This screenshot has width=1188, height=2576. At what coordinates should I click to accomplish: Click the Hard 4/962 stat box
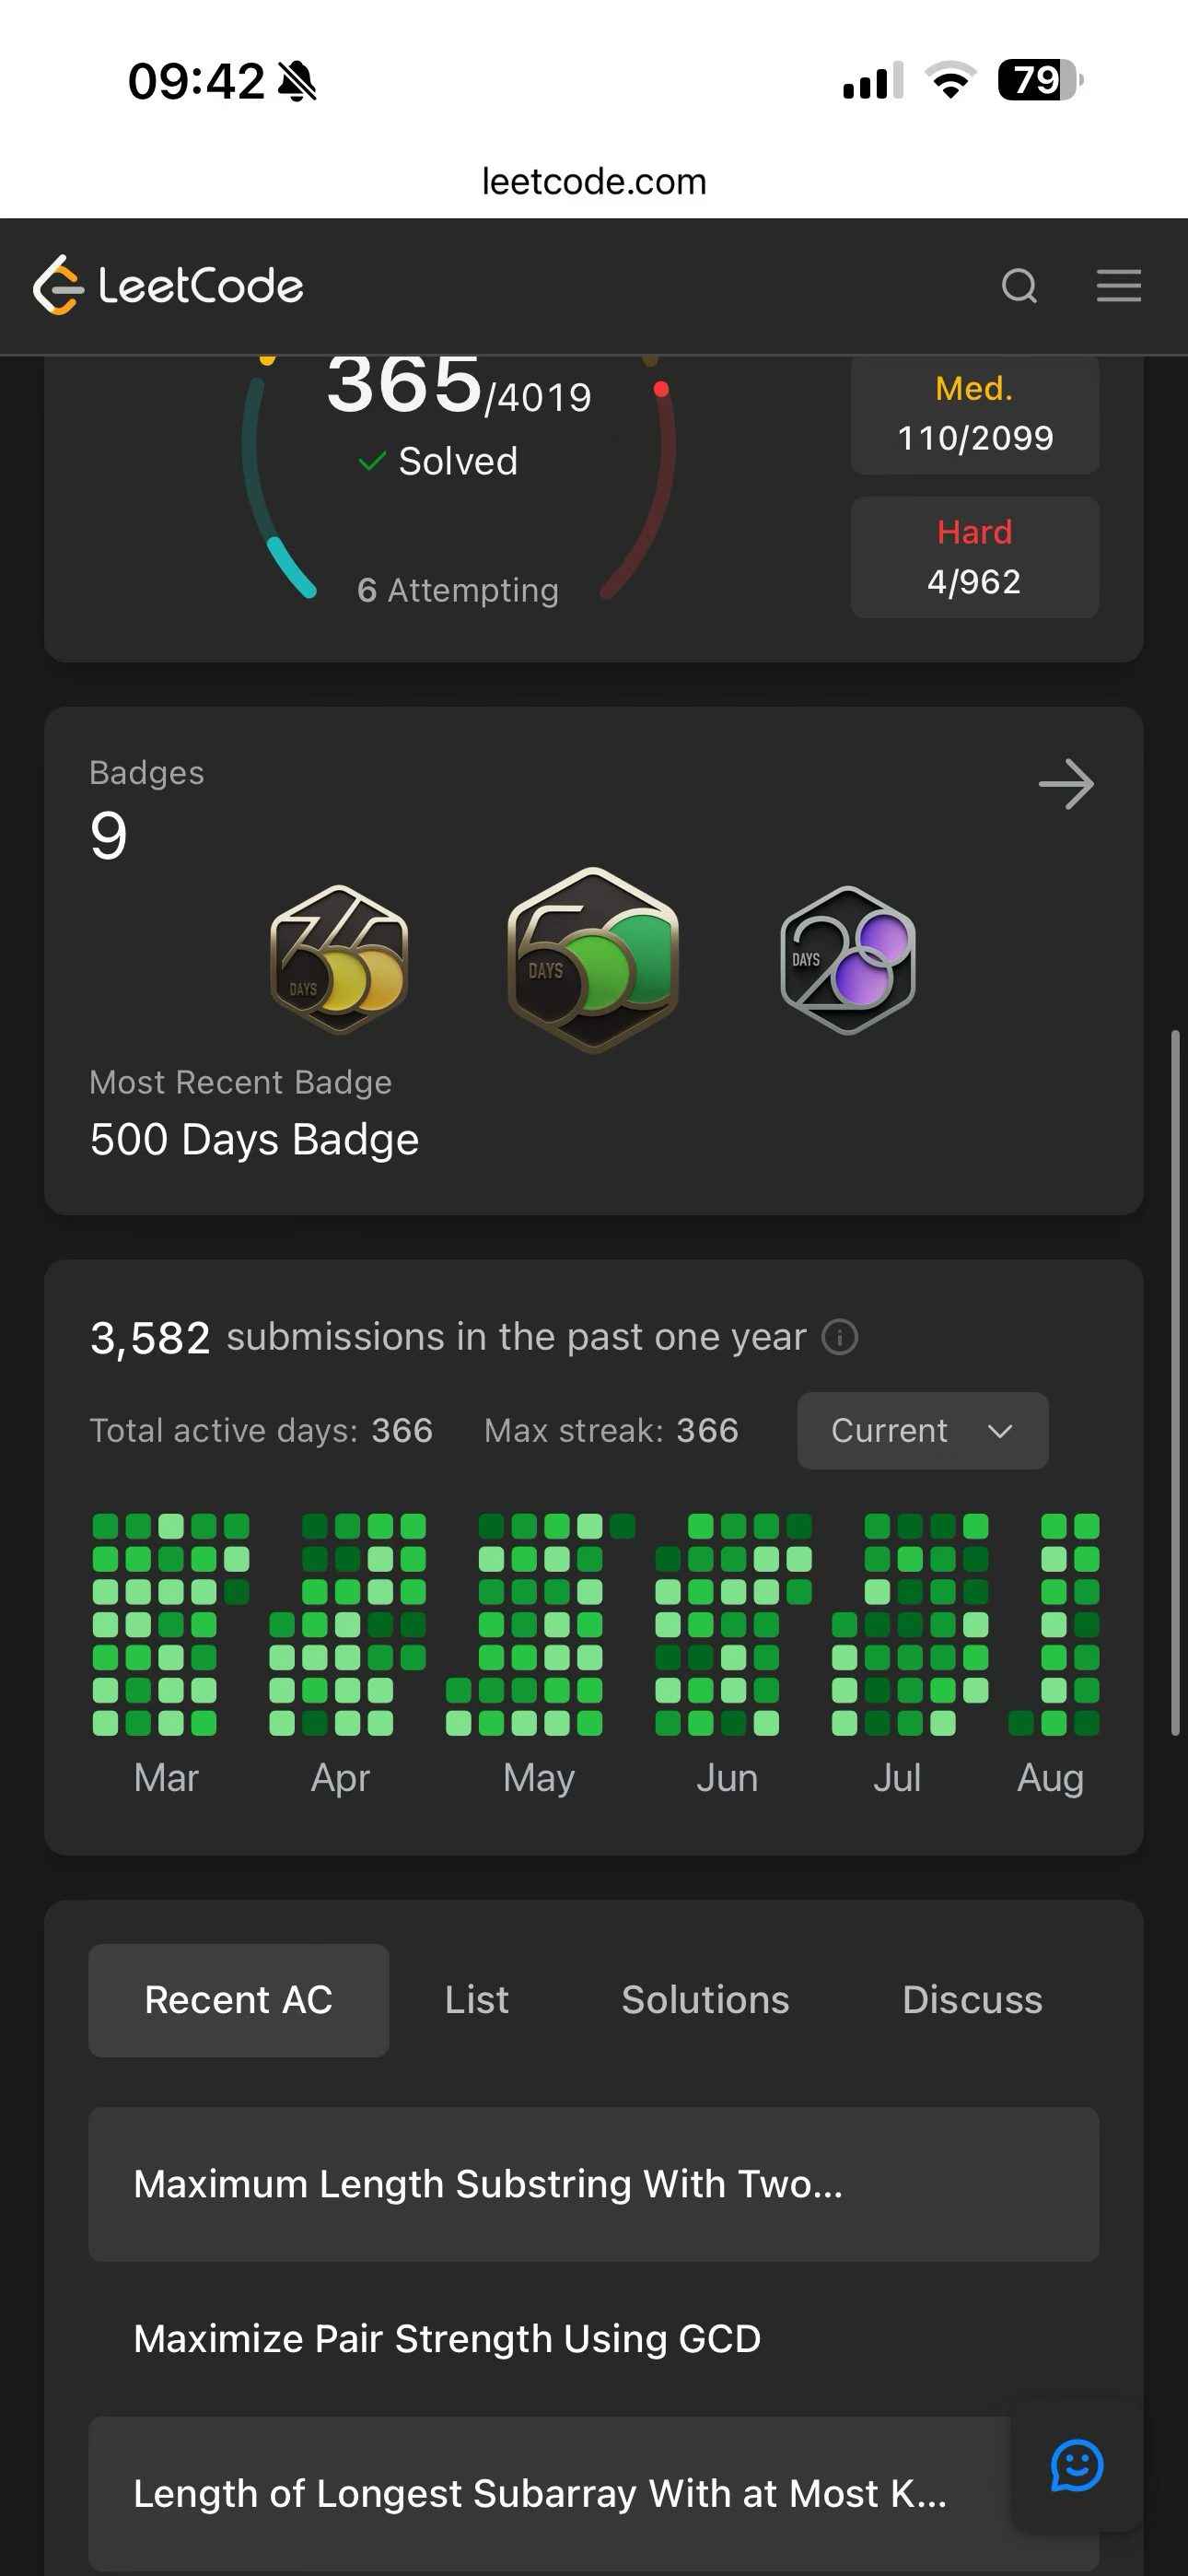975,557
